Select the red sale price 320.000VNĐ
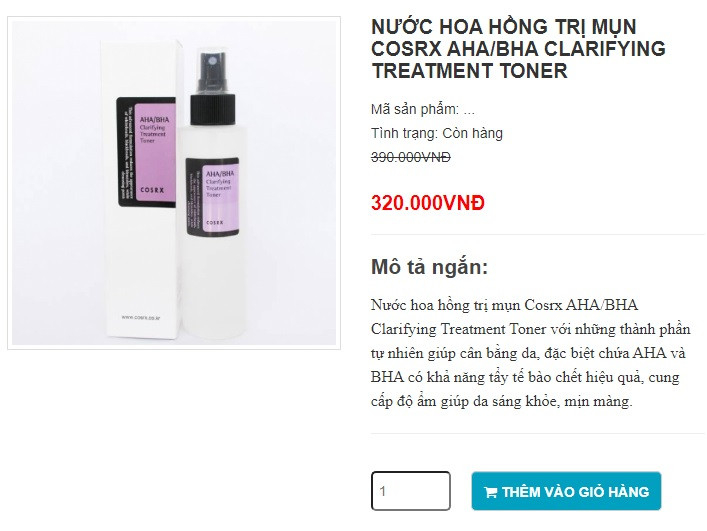Viewport: 707px width, 531px height. (x=428, y=203)
